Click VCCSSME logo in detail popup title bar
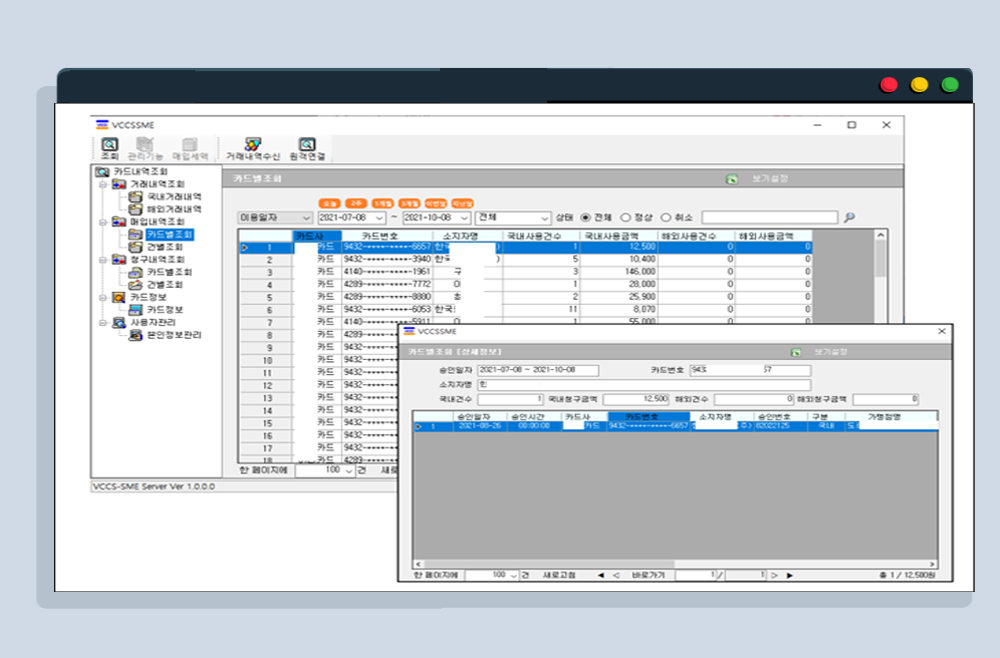This screenshot has width=1000, height=658. 409,332
